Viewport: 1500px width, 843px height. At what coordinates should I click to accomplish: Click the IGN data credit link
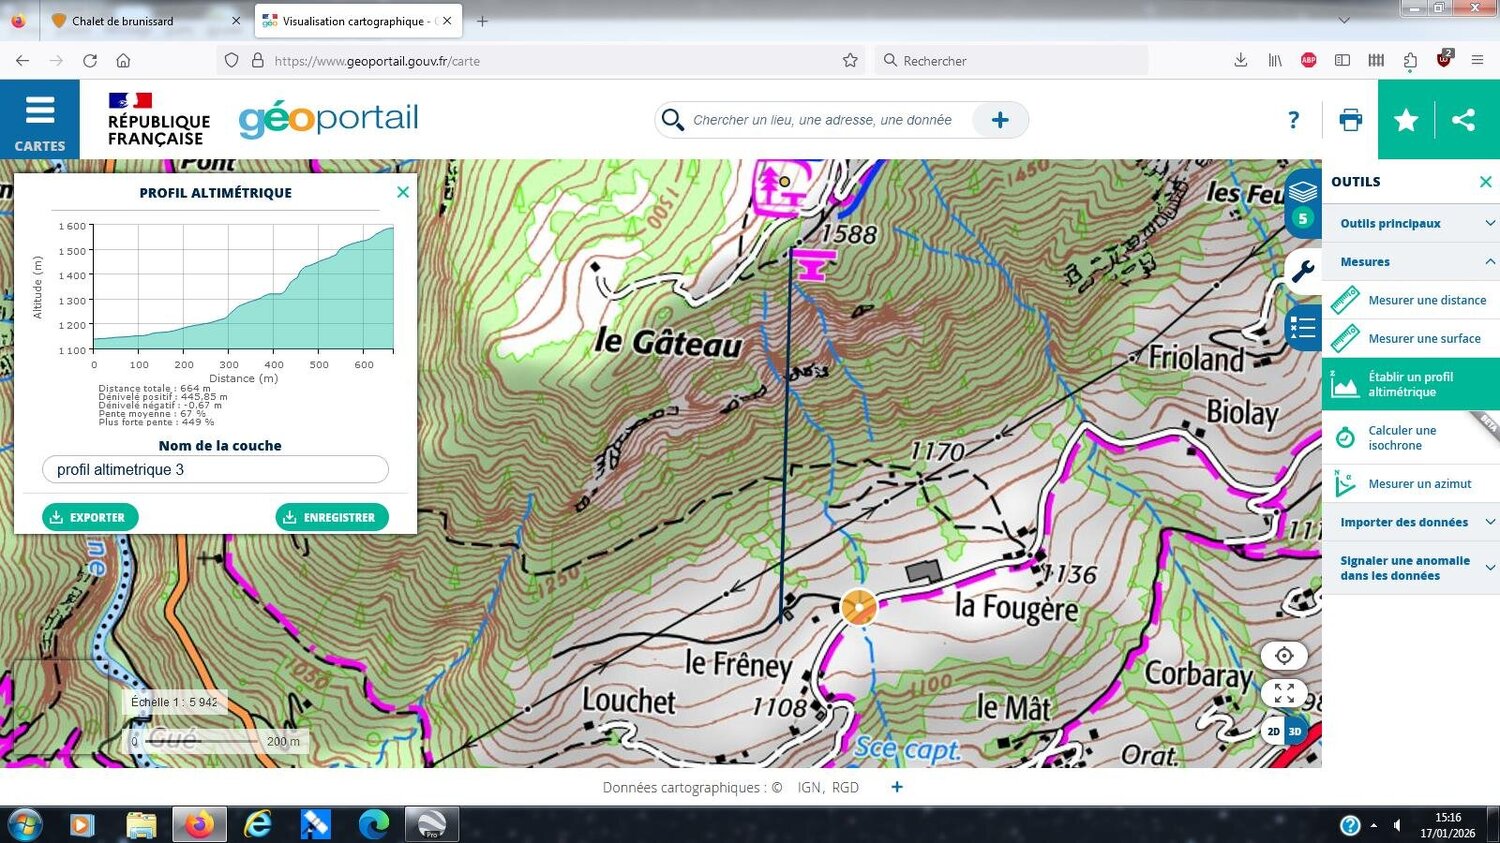pos(809,787)
